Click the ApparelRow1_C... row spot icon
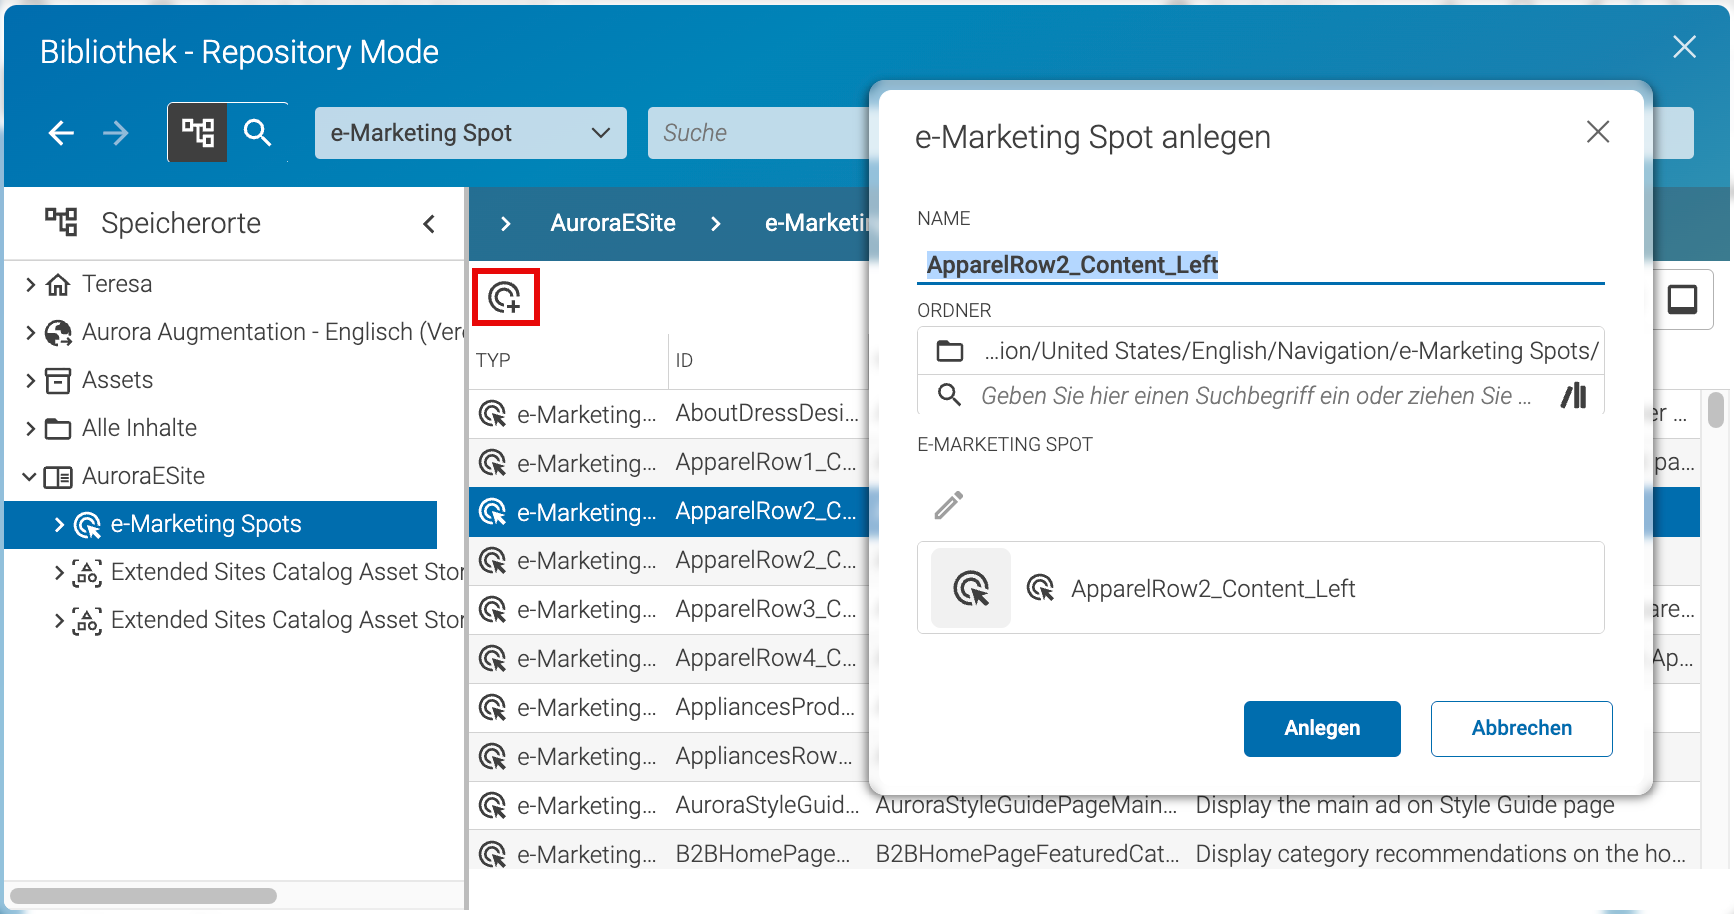The image size is (1734, 914). tap(492, 463)
